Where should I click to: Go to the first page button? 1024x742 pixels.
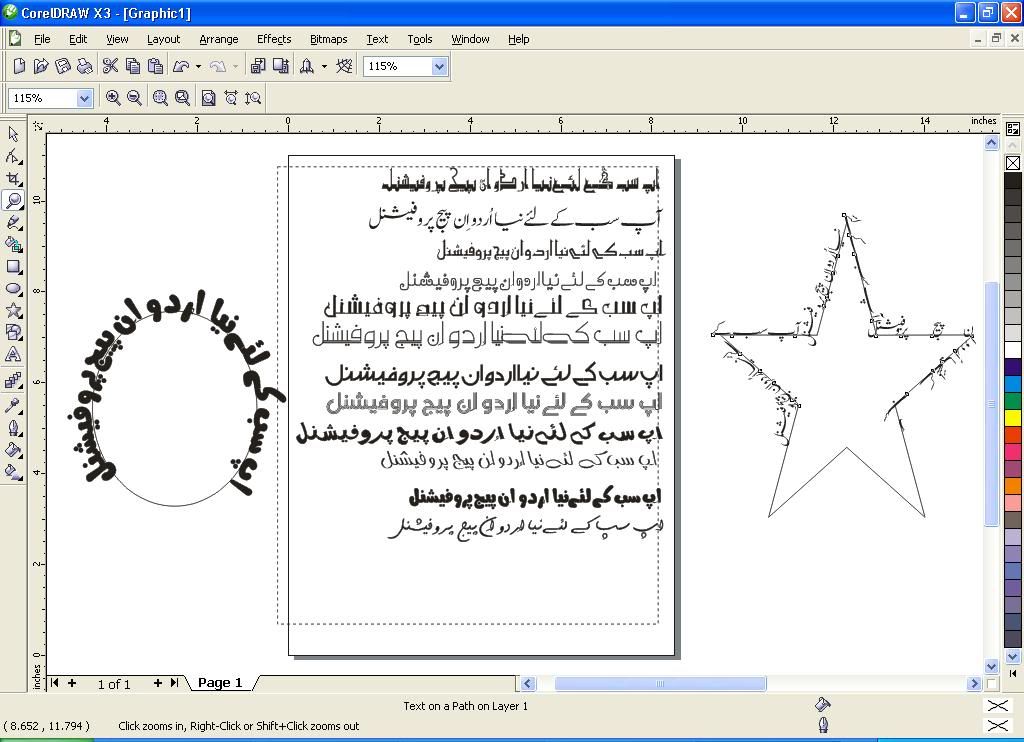55,683
